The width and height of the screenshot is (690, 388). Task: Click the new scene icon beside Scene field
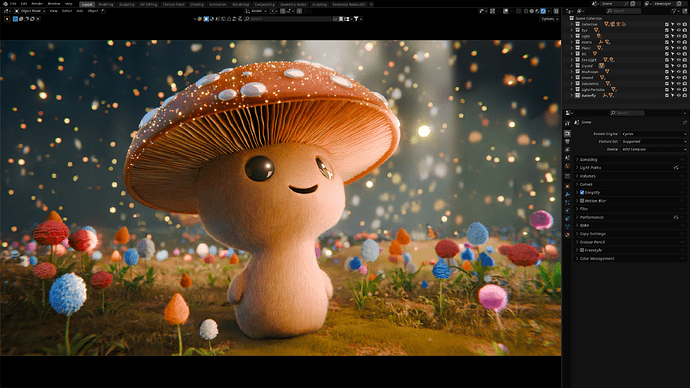(632, 4)
